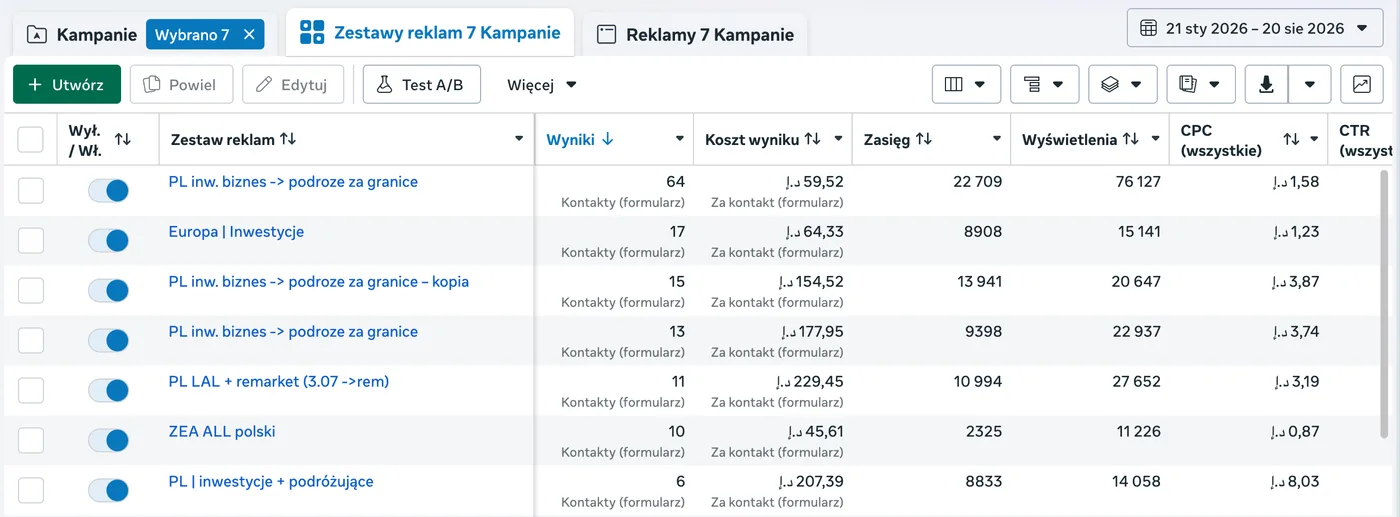Turn off ZEA ALL polski switch
1400x517 pixels.
click(108, 440)
